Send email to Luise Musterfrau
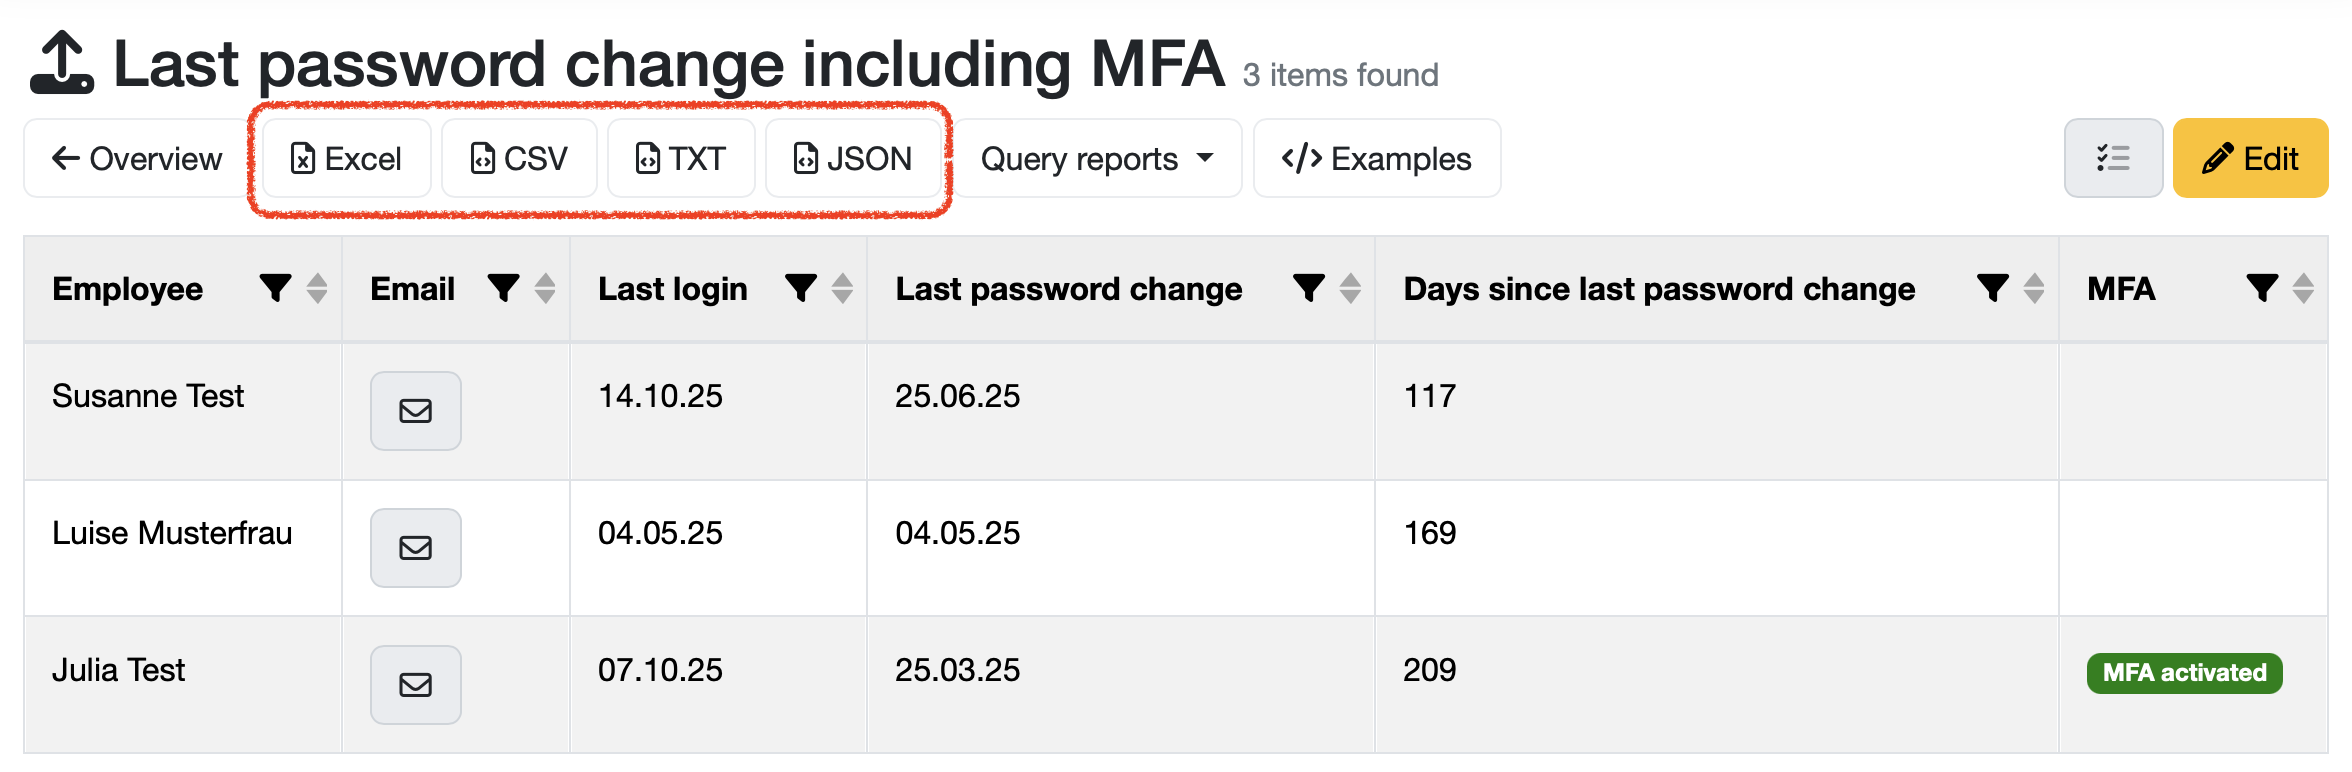The image size is (2352, 772). click(x=416, y=548)
